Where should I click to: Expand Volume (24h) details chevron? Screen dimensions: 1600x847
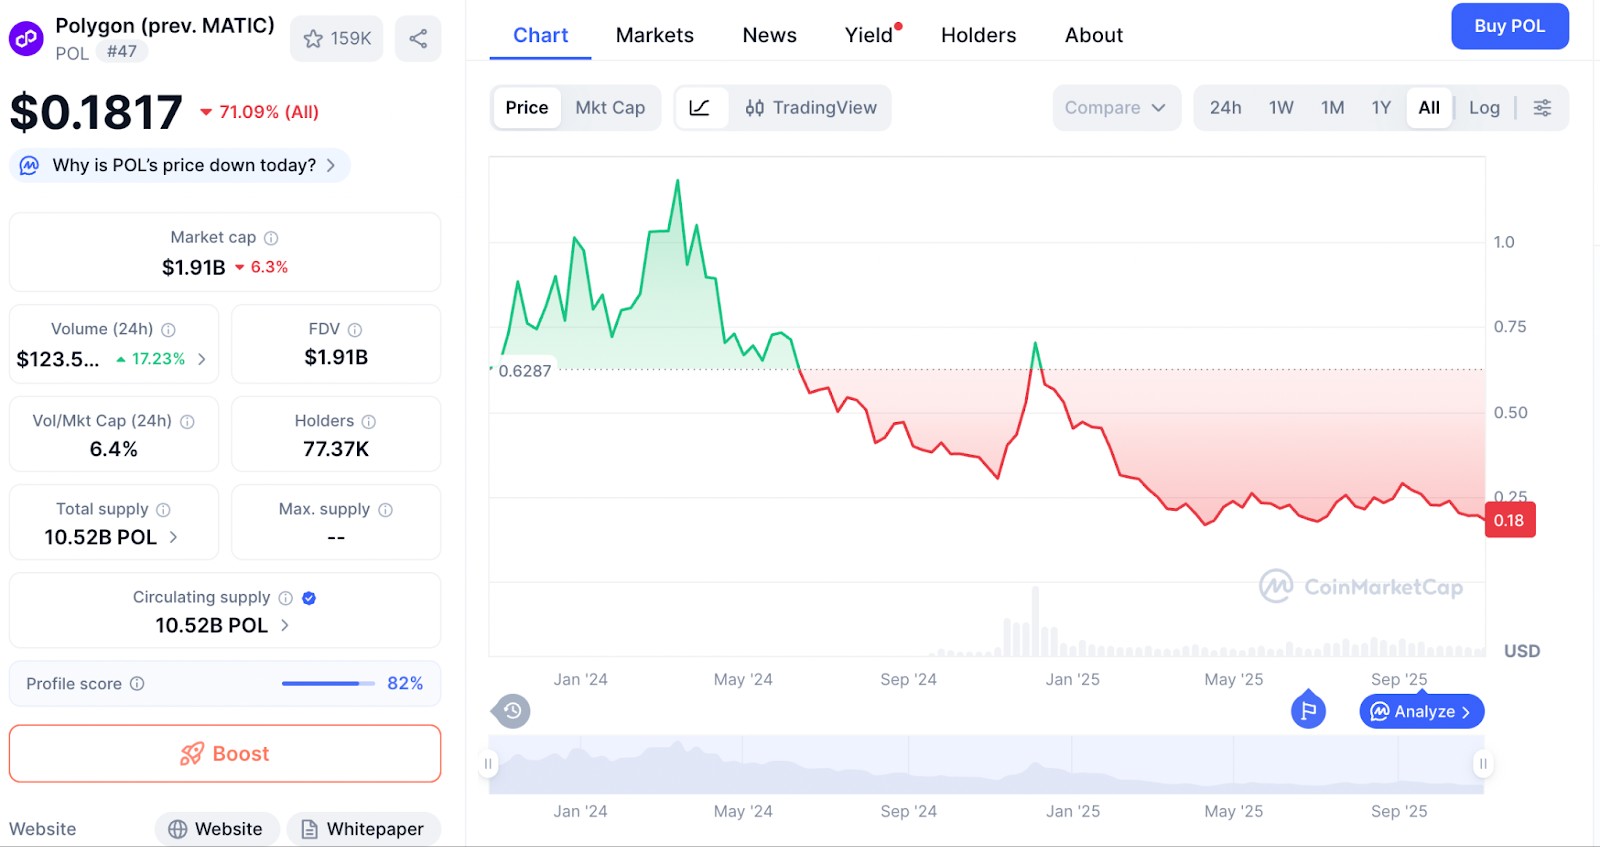[x=202, y=359]
